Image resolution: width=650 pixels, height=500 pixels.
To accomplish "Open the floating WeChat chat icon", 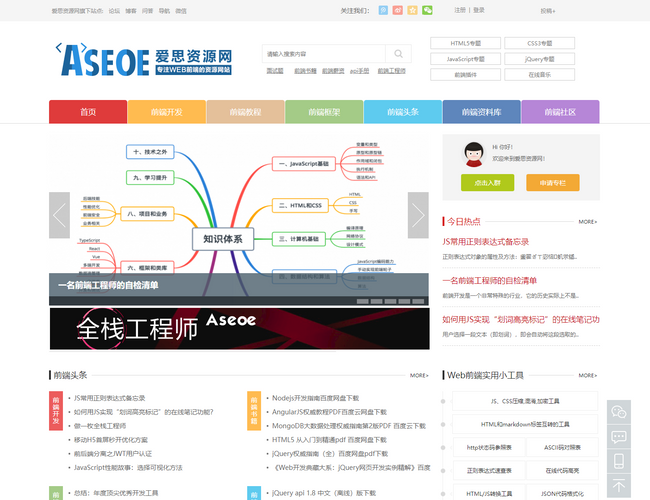I will point(619,412).
